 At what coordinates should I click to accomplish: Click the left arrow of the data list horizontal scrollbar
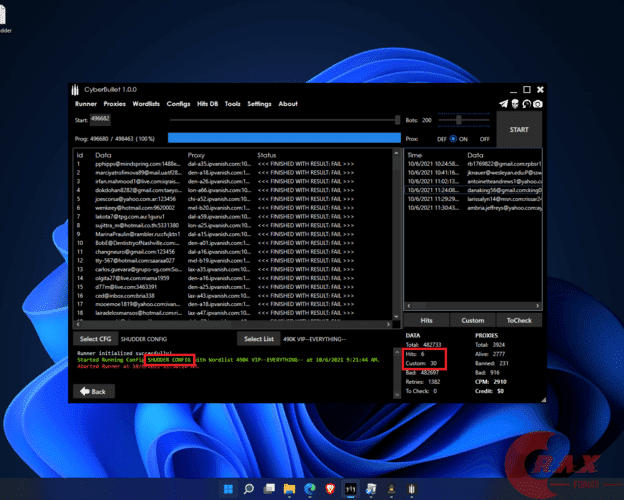coord(78,324)
